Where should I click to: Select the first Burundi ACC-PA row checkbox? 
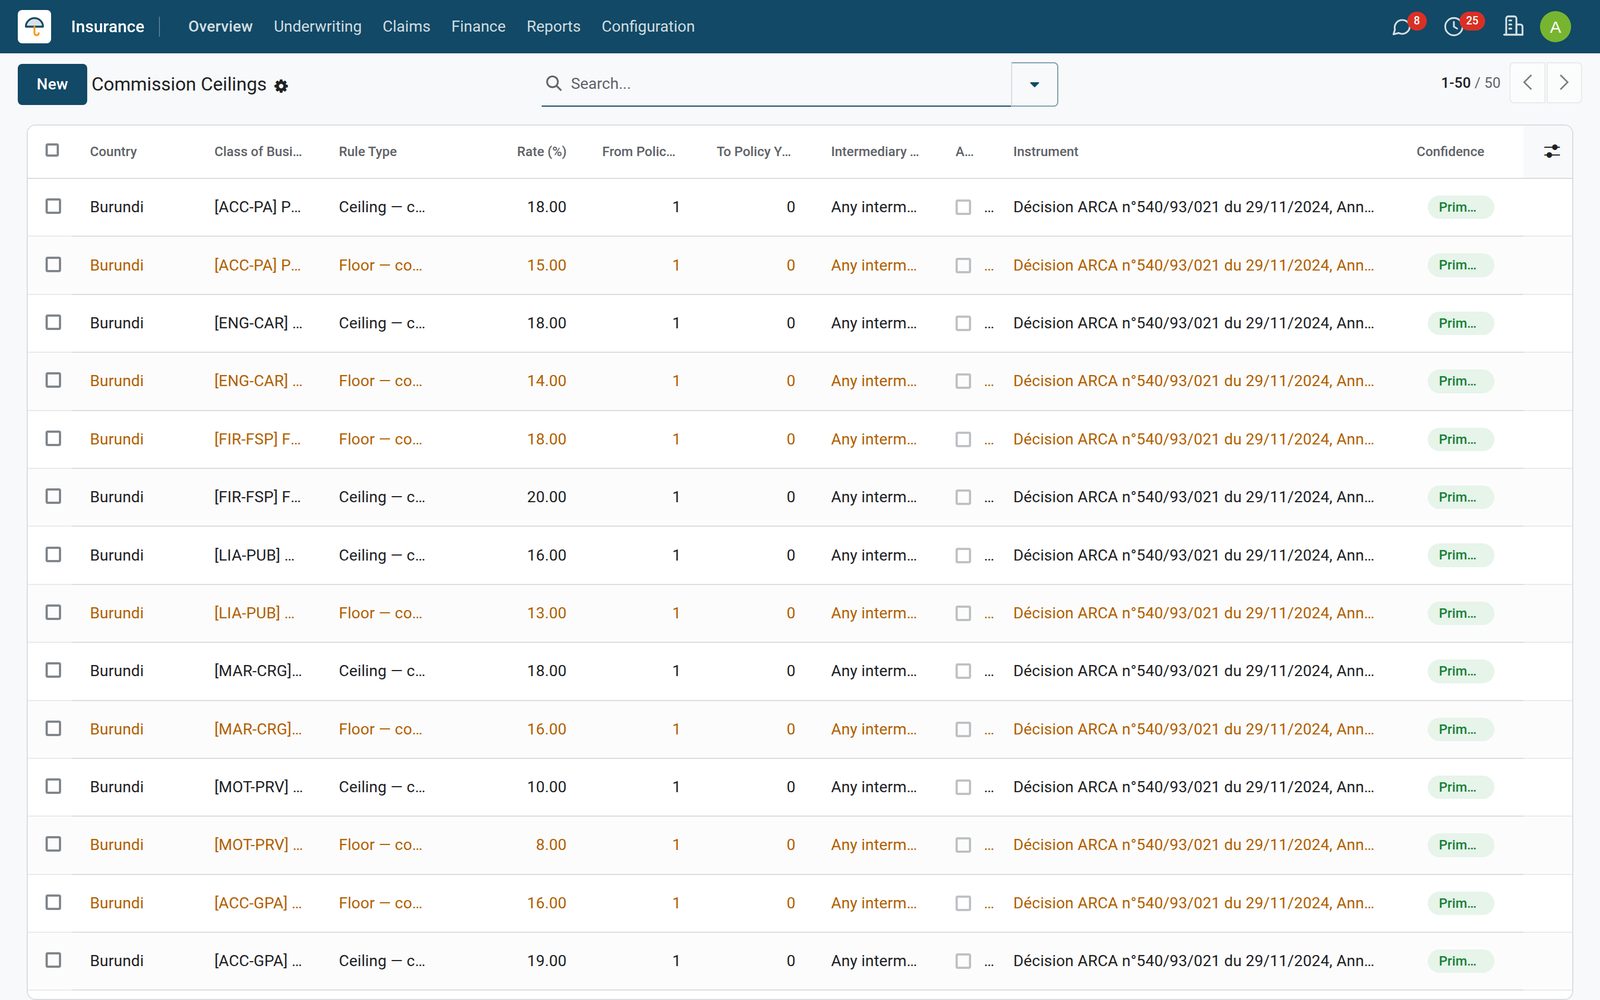point(53,206)
